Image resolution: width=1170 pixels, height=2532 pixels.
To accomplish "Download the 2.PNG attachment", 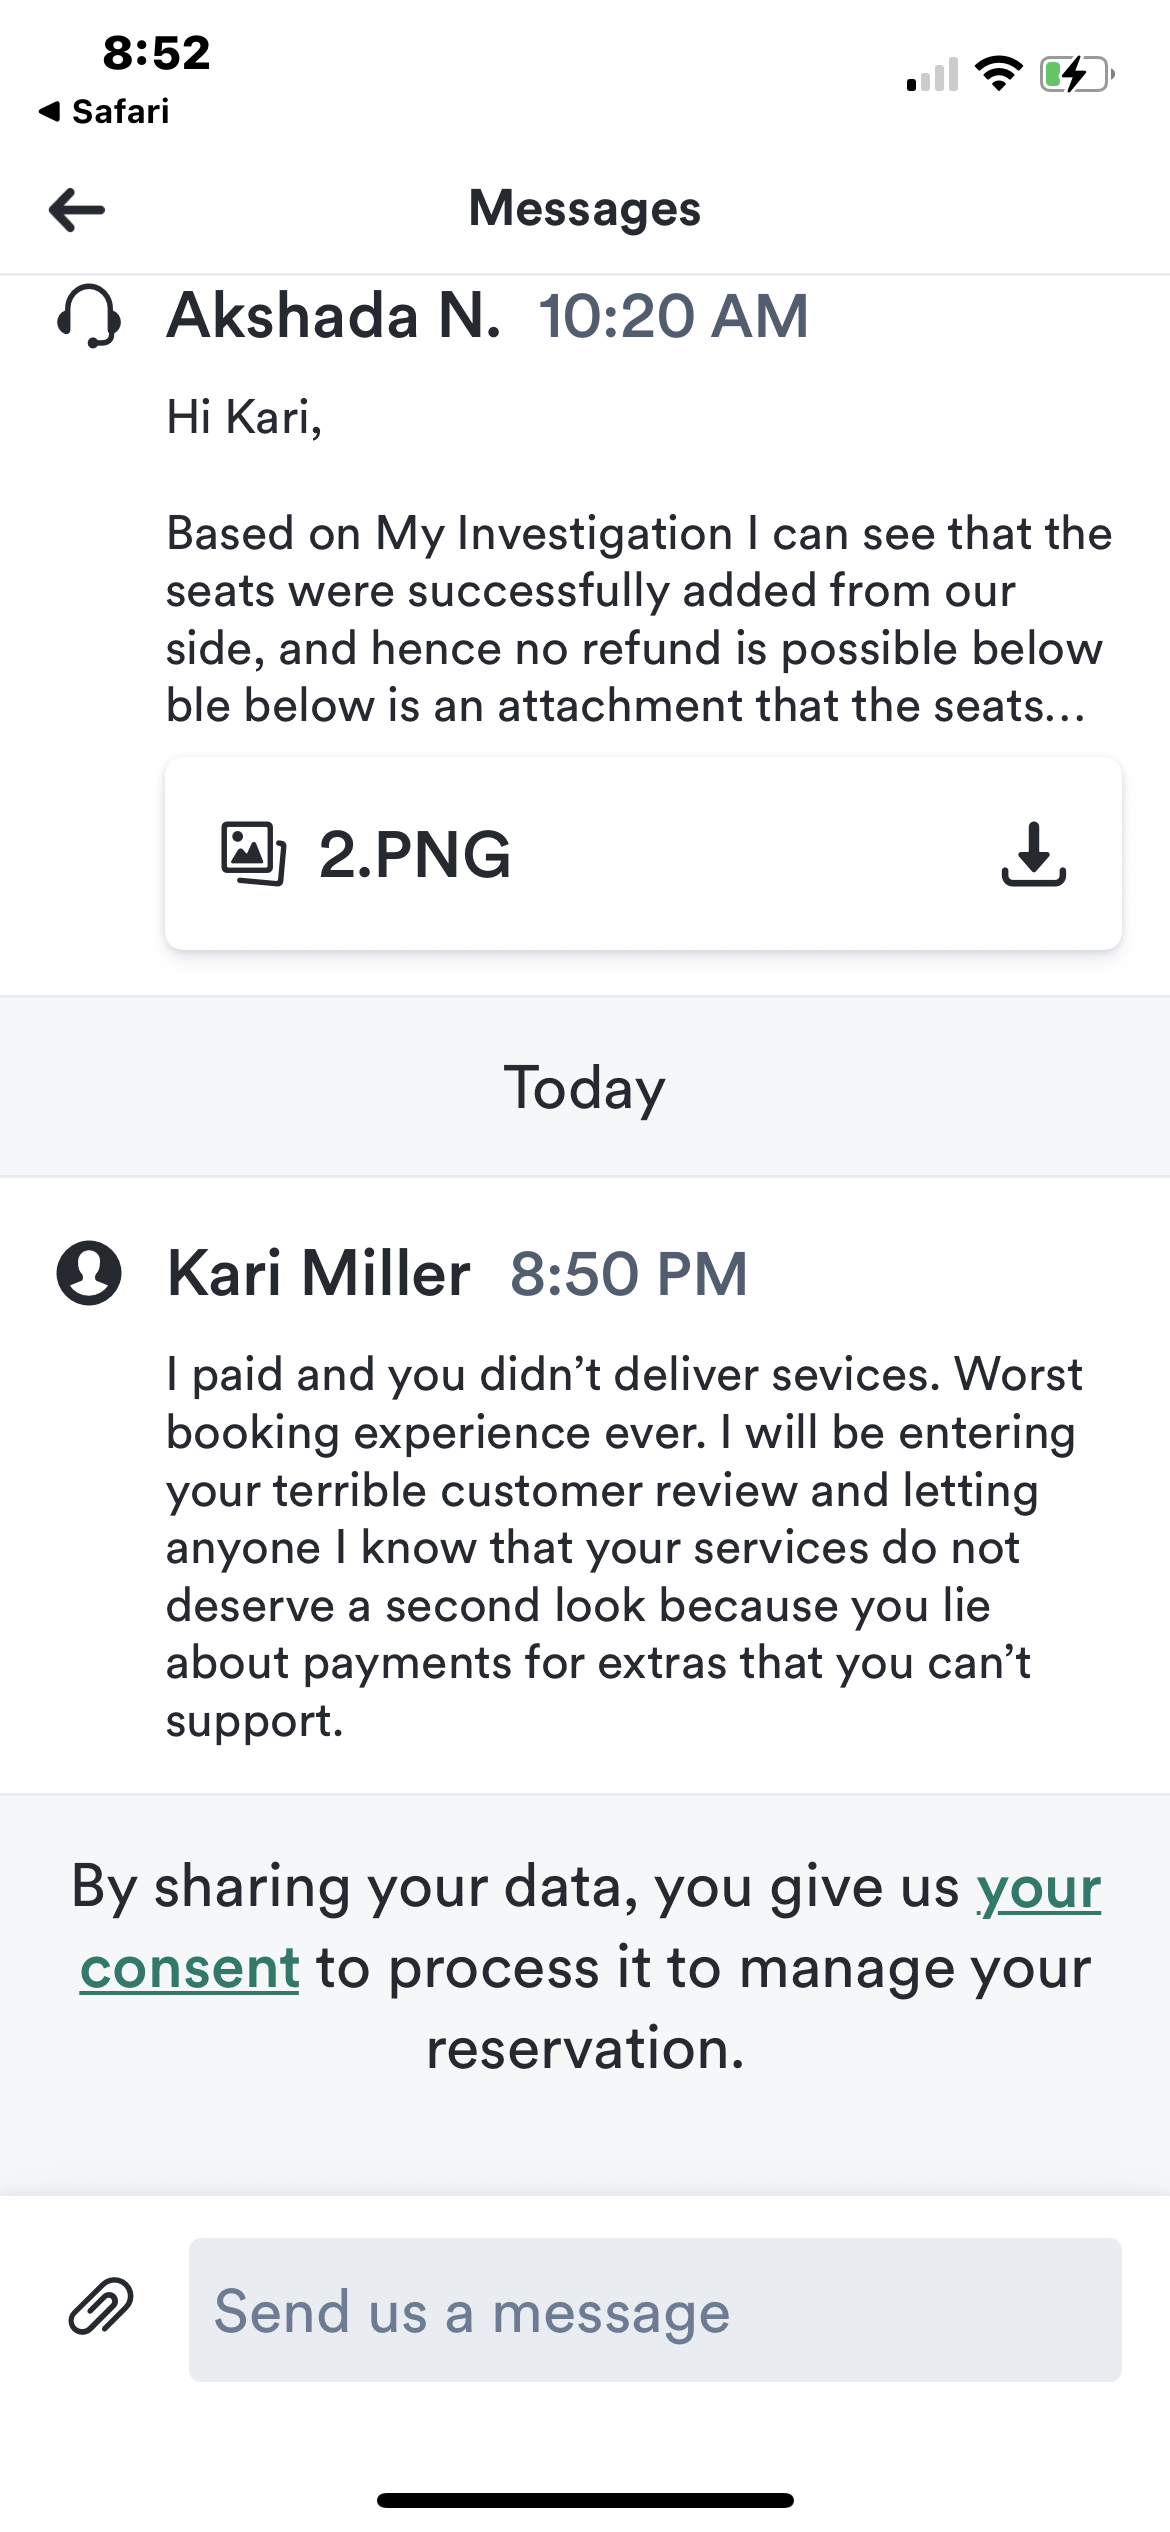I will pyautogui.click(x=1033, y=855).
